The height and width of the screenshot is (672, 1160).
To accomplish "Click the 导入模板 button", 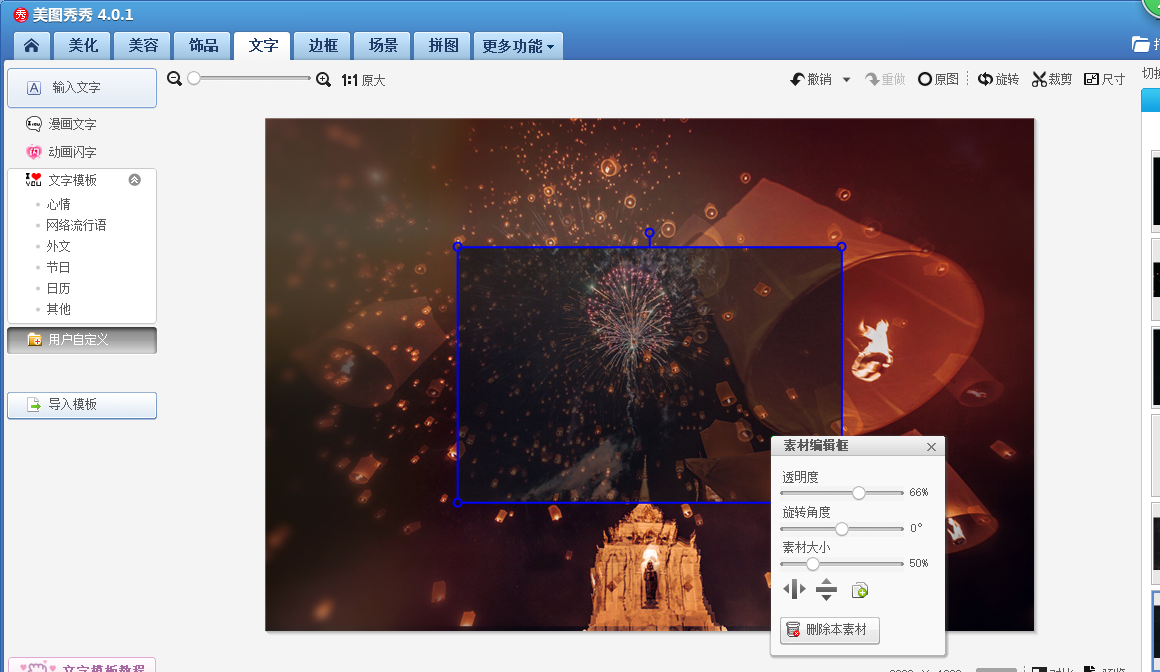I will 82,405.
